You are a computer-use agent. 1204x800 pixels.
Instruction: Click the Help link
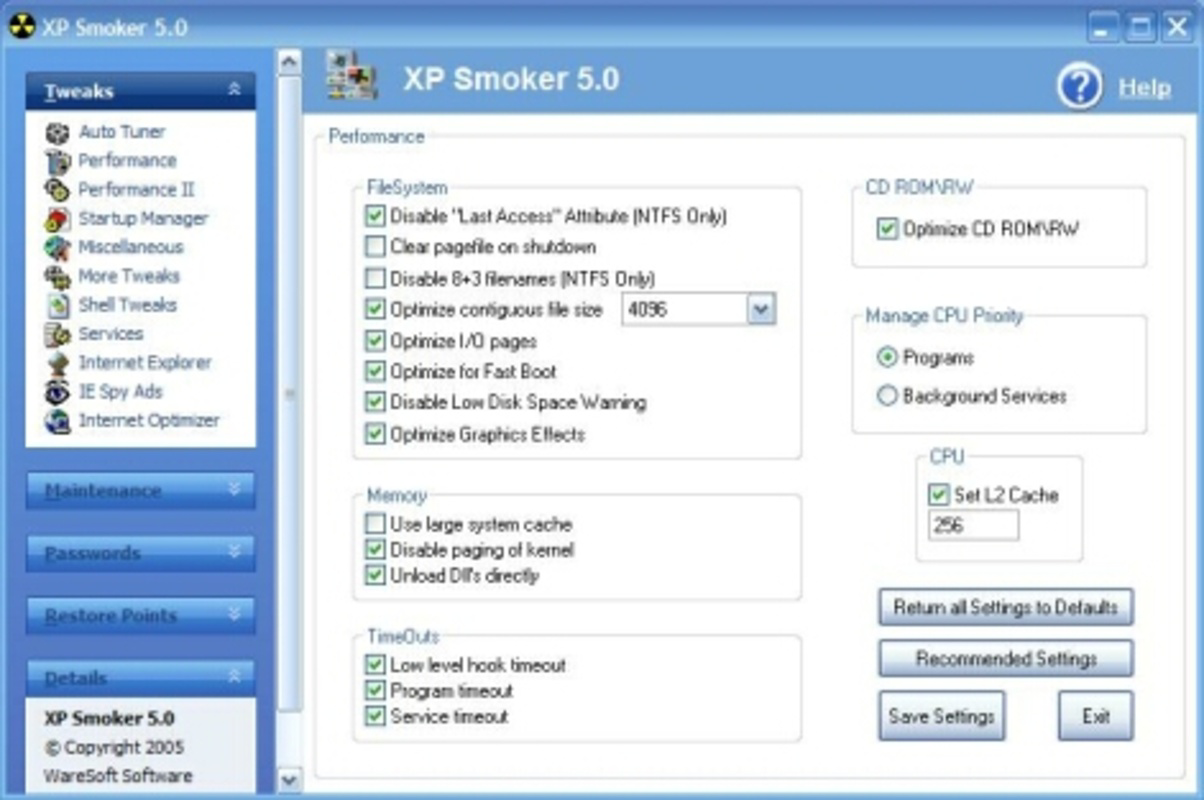[x=1148, y=87]
